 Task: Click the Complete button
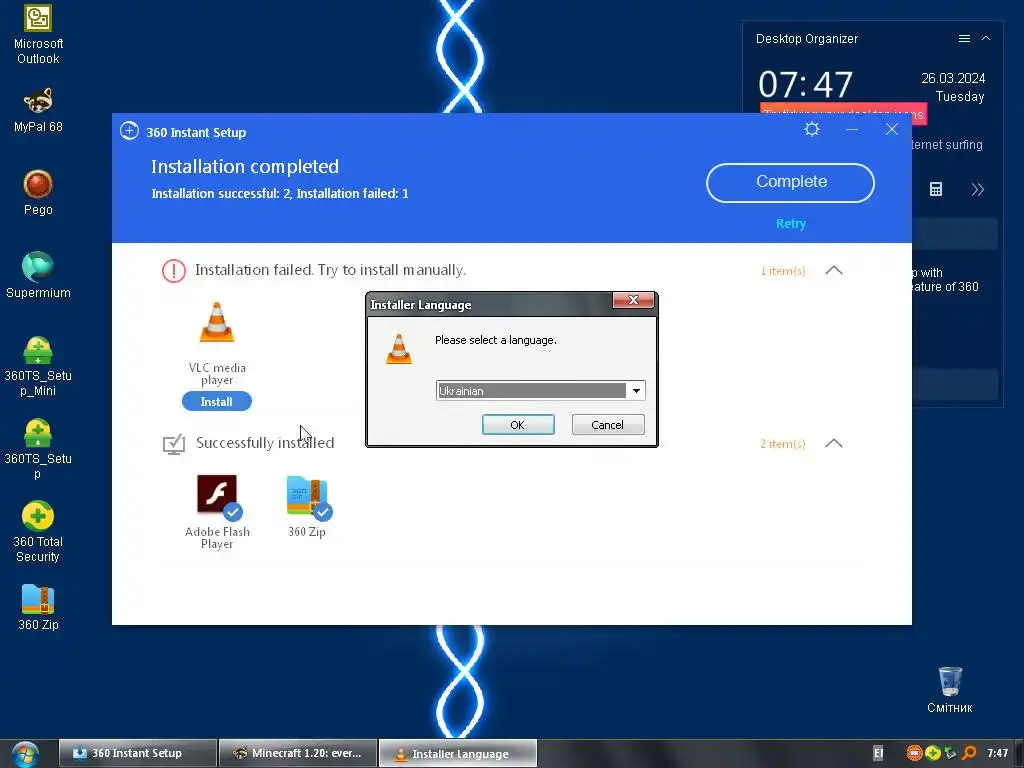[790, 182]
